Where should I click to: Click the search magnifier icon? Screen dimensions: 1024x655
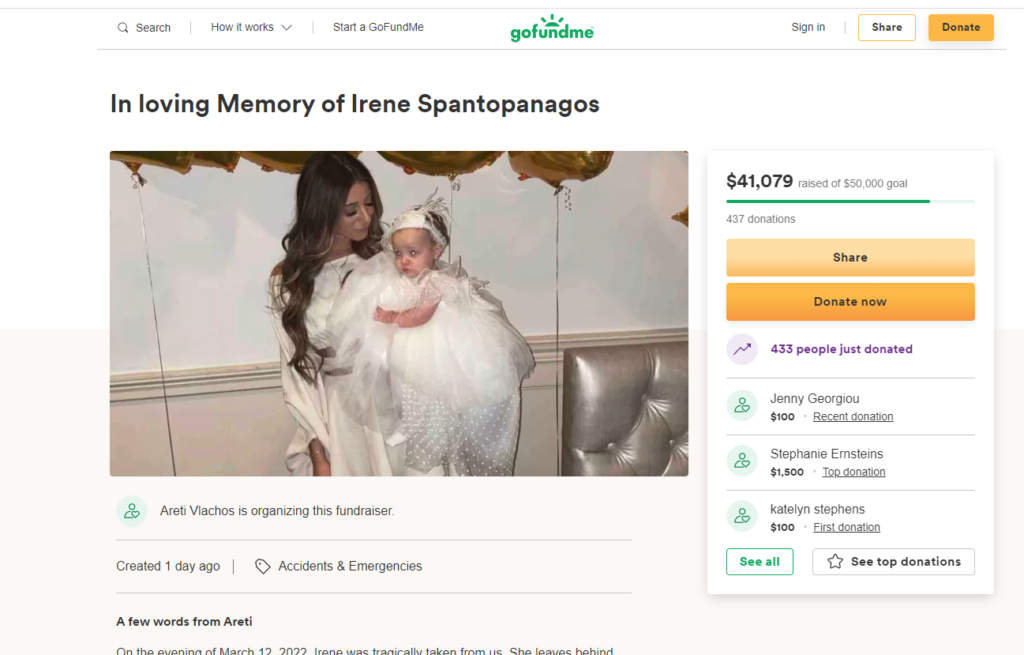point(123,28)
